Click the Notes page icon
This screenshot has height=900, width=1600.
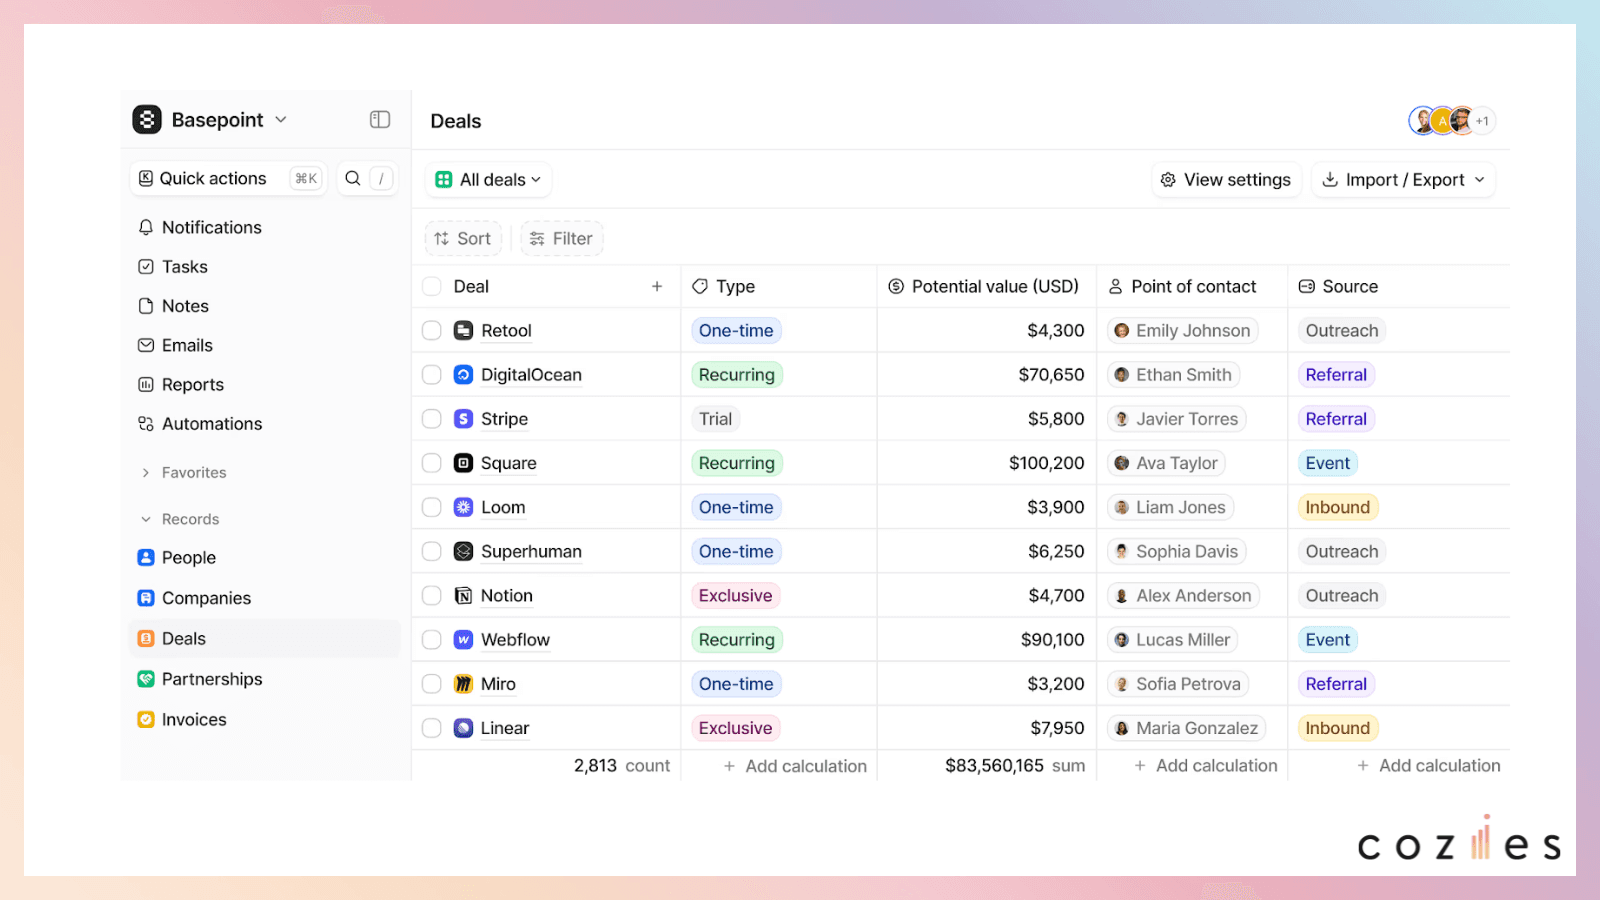146,306
